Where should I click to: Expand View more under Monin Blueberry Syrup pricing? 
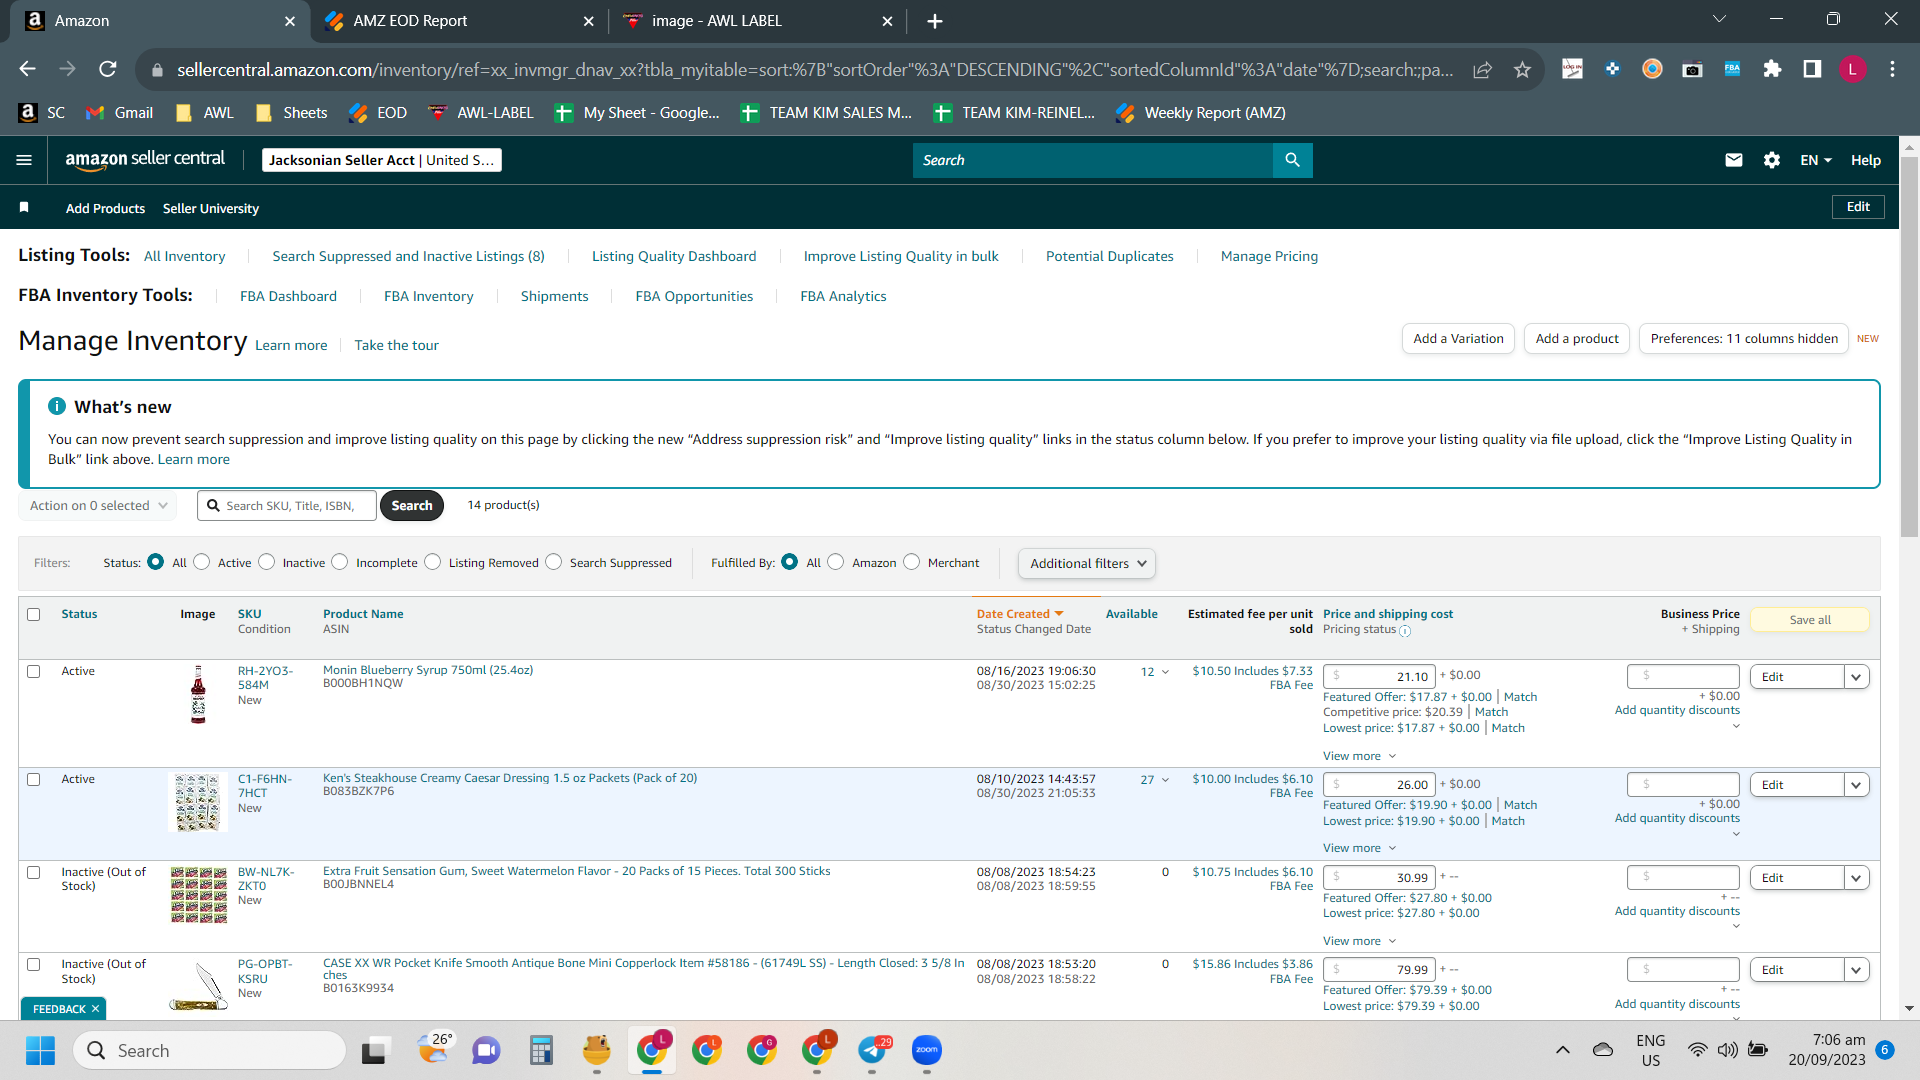1359,756
